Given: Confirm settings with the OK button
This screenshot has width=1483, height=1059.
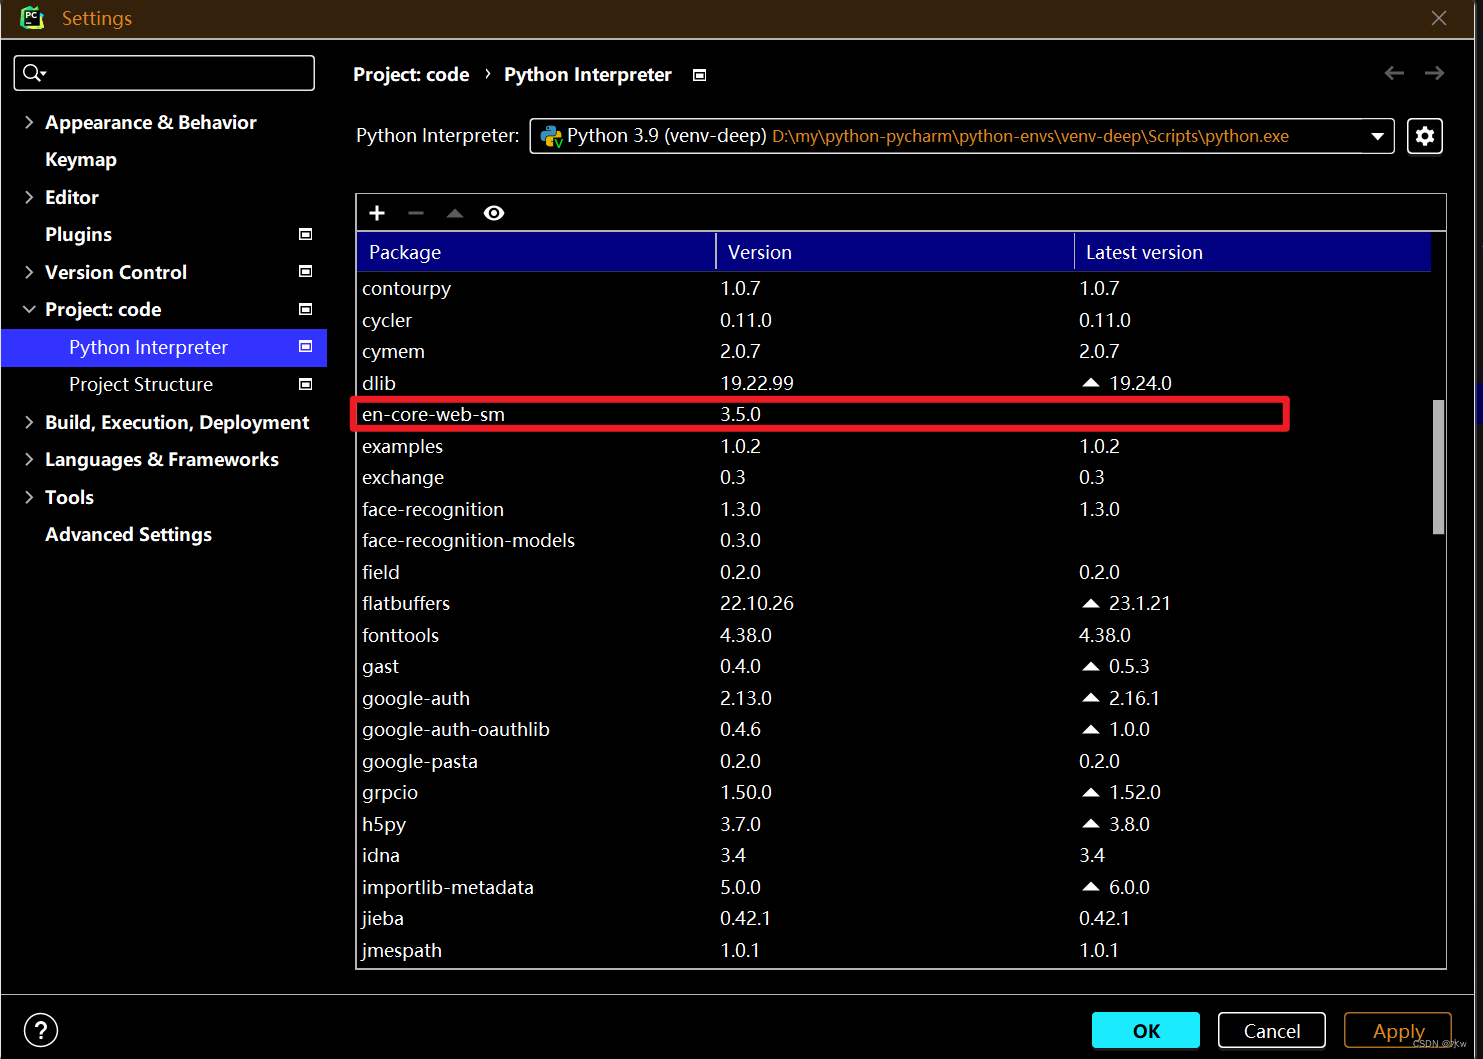Looking at the screenshot, I should coord(1145,1030).
